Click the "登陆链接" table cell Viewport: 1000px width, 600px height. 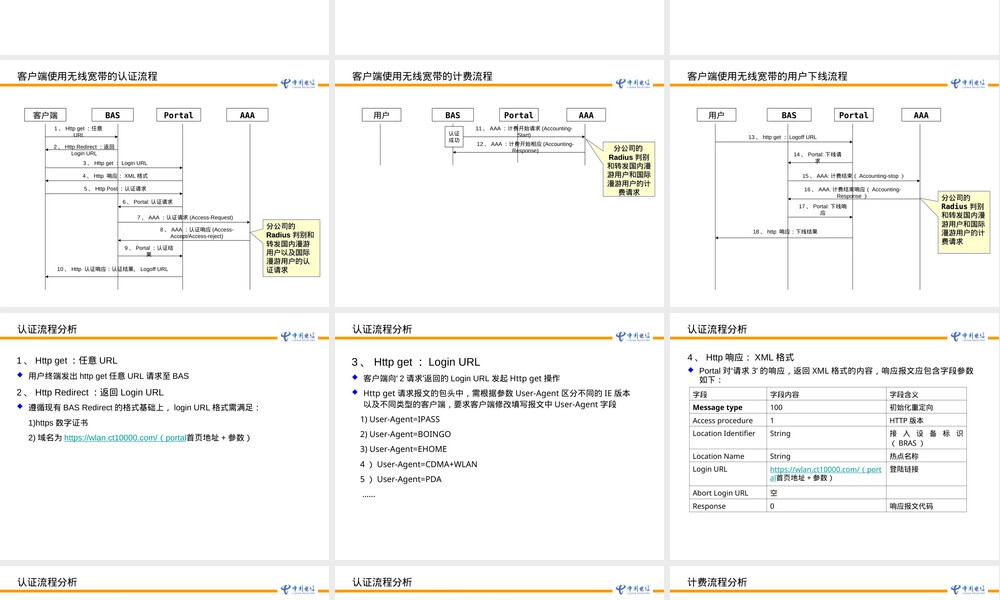pyautogui.click(x=926, y=475)
